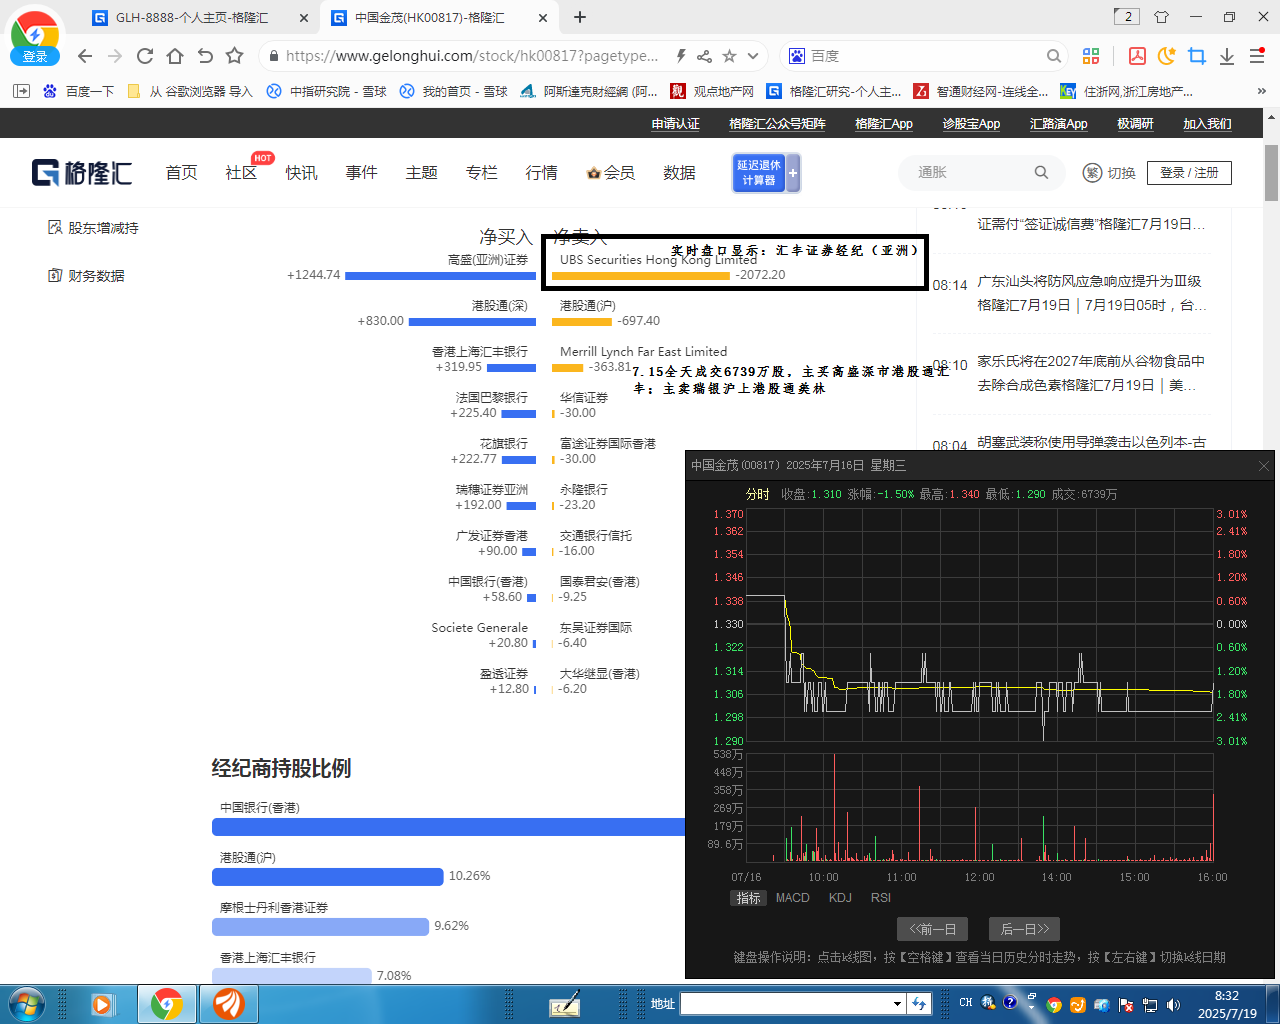Open a new browser tab with plus

pos(580,17)
